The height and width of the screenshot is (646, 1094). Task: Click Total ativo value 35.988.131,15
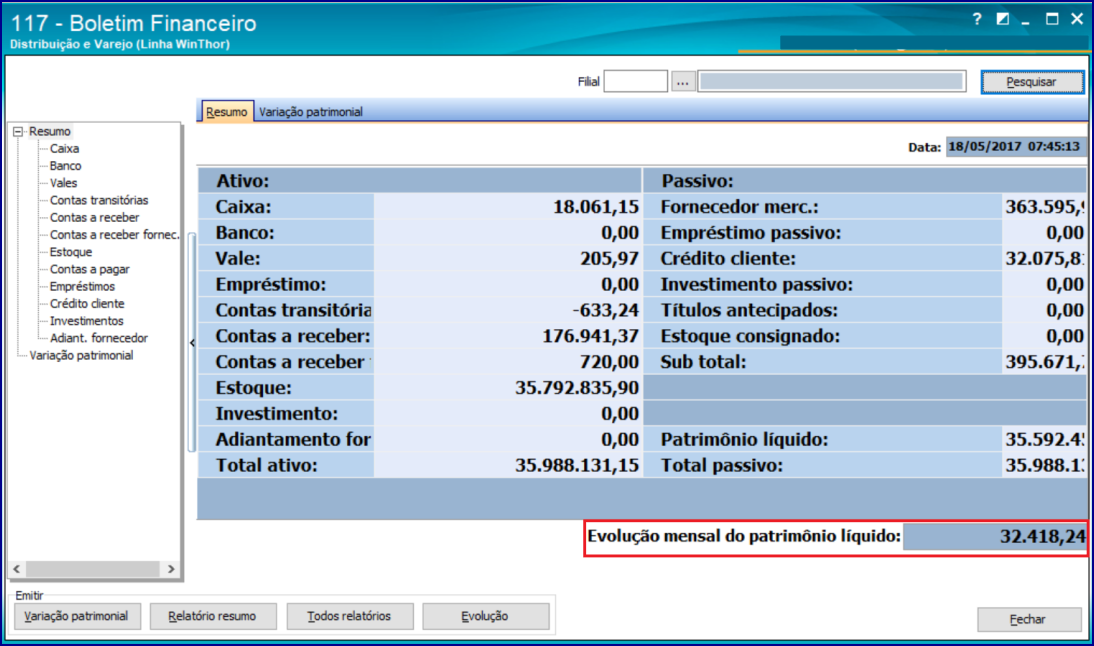pyautogui.click(x=576, y=465)
